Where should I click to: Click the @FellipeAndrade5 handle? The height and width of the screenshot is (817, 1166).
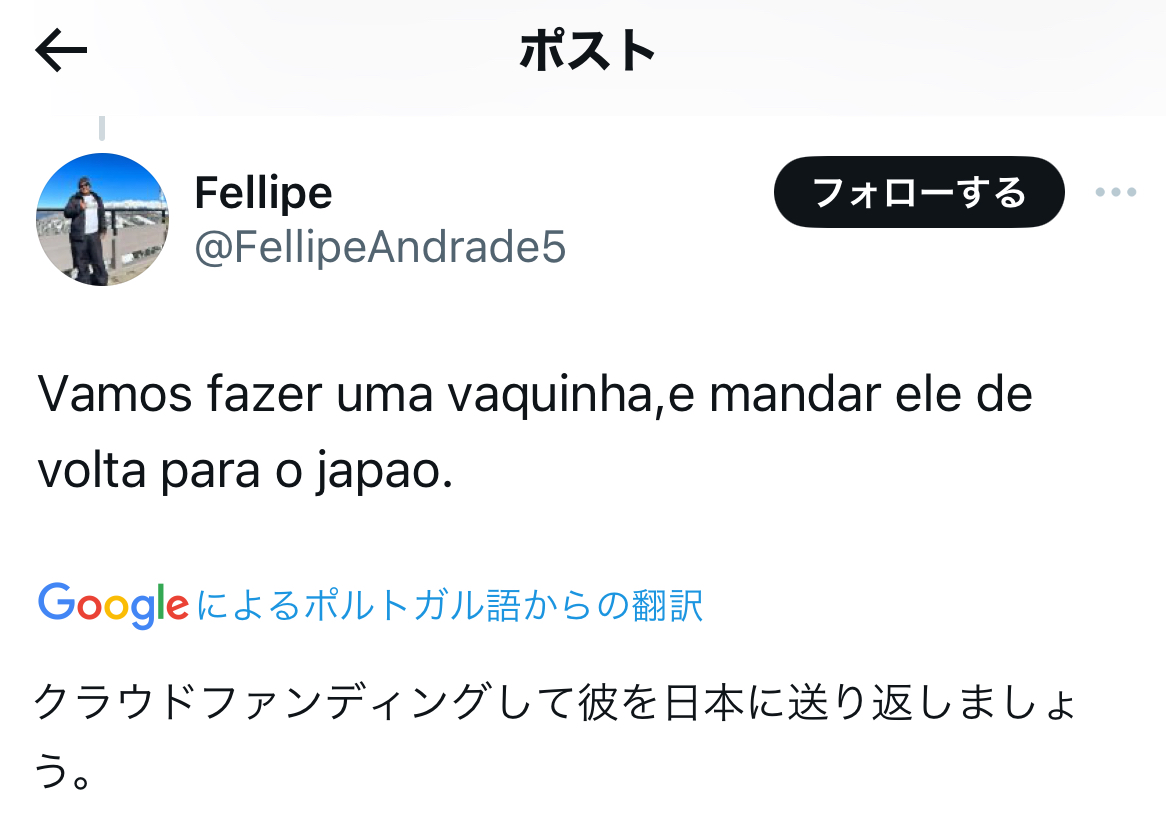tap(380, 247)
